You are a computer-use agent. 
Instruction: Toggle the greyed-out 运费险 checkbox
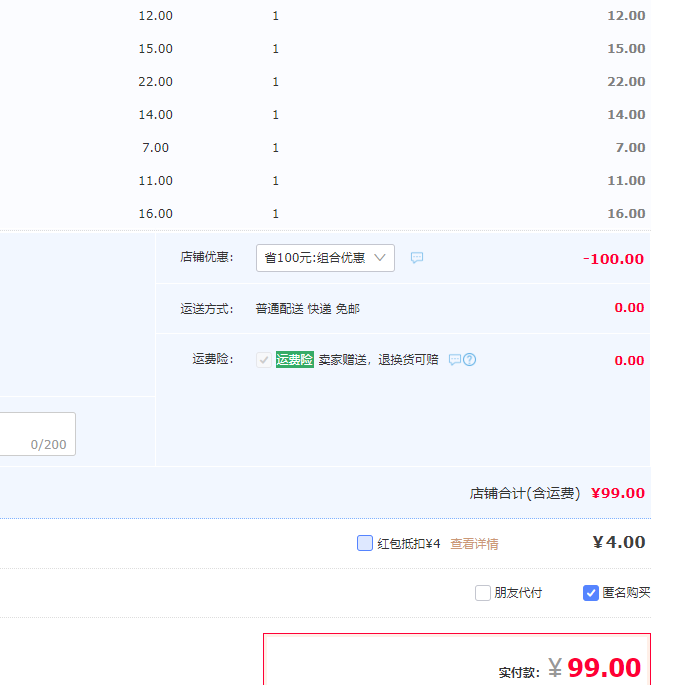[264, 360]
